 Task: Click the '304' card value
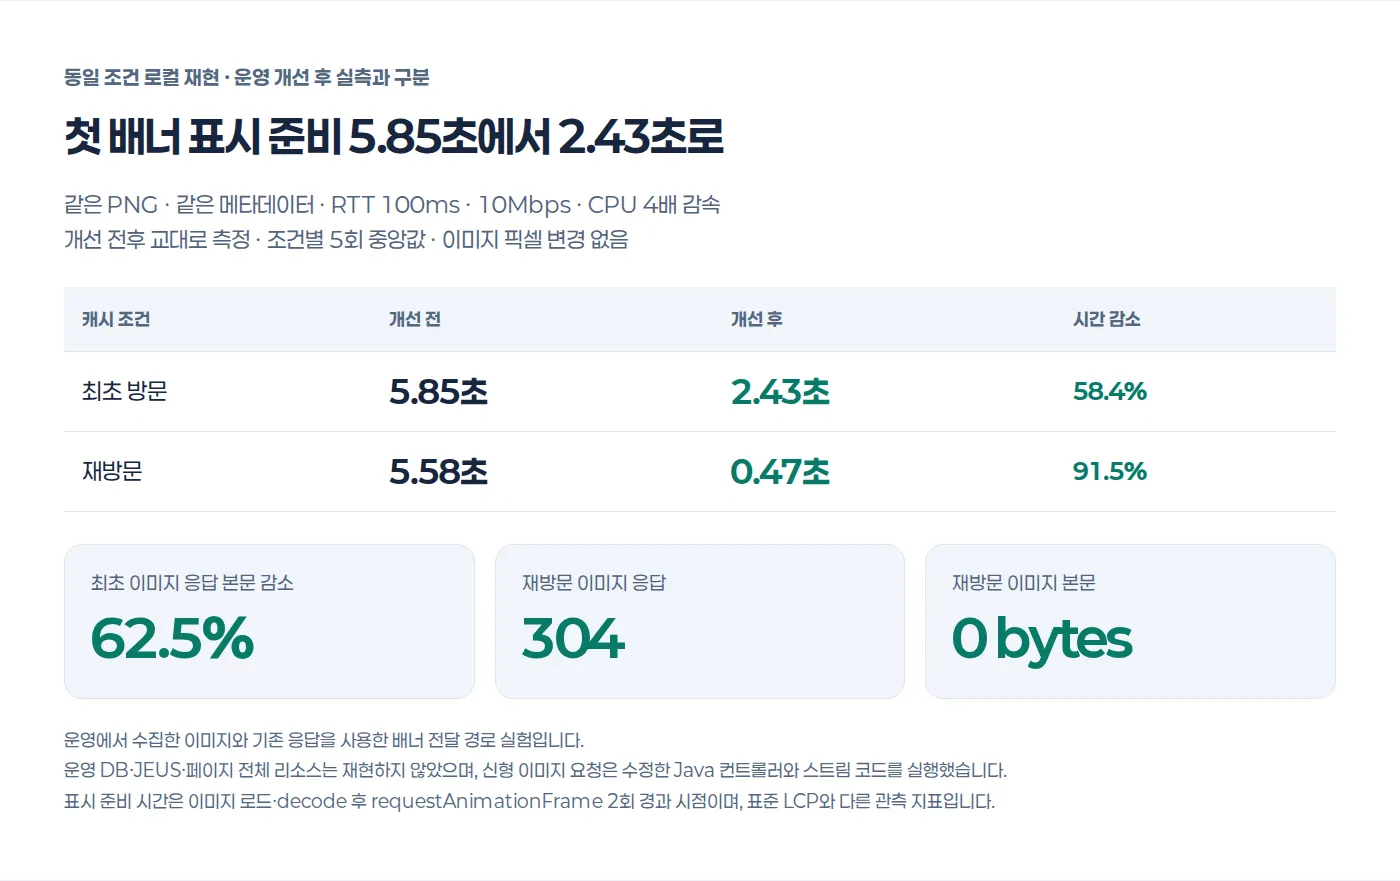pyautogui.click(x=573, y=638)
